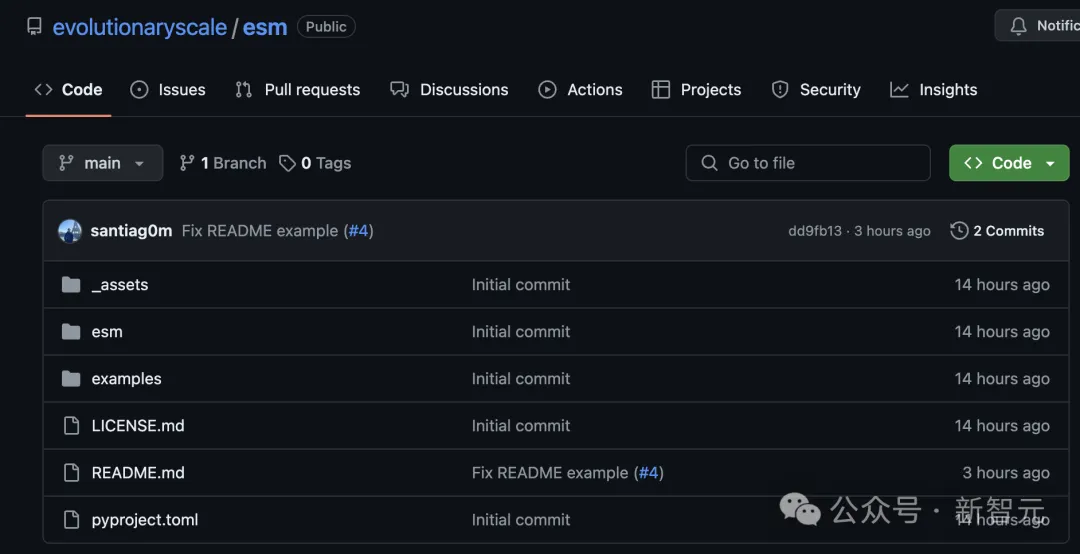This screenshot has width=1080, height=554.
Task: Open the evolutionaryscale owner link
Action: click(140, 27)
